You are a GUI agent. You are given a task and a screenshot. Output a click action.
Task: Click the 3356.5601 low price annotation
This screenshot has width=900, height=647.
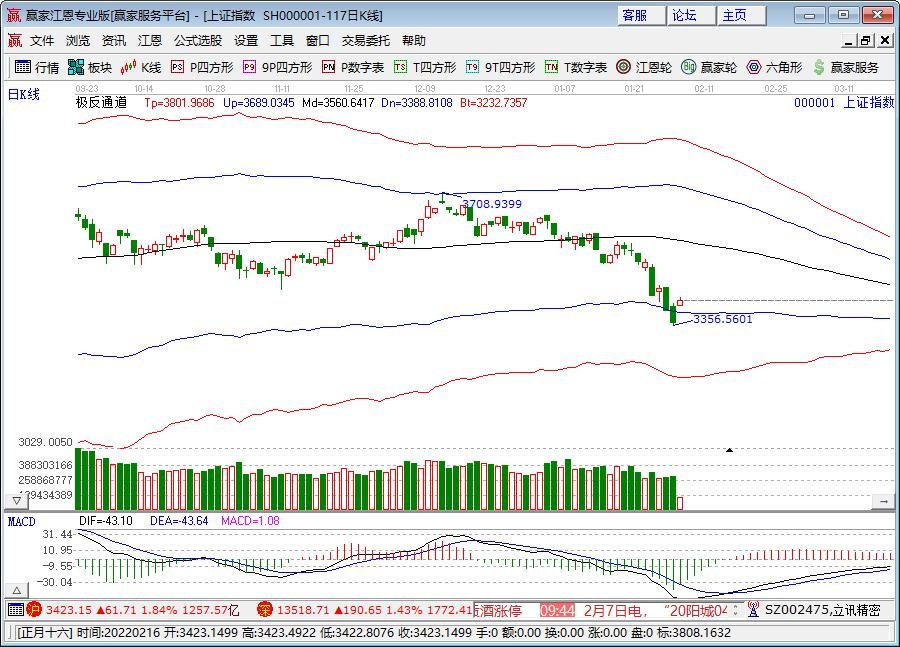coord(723,319)
